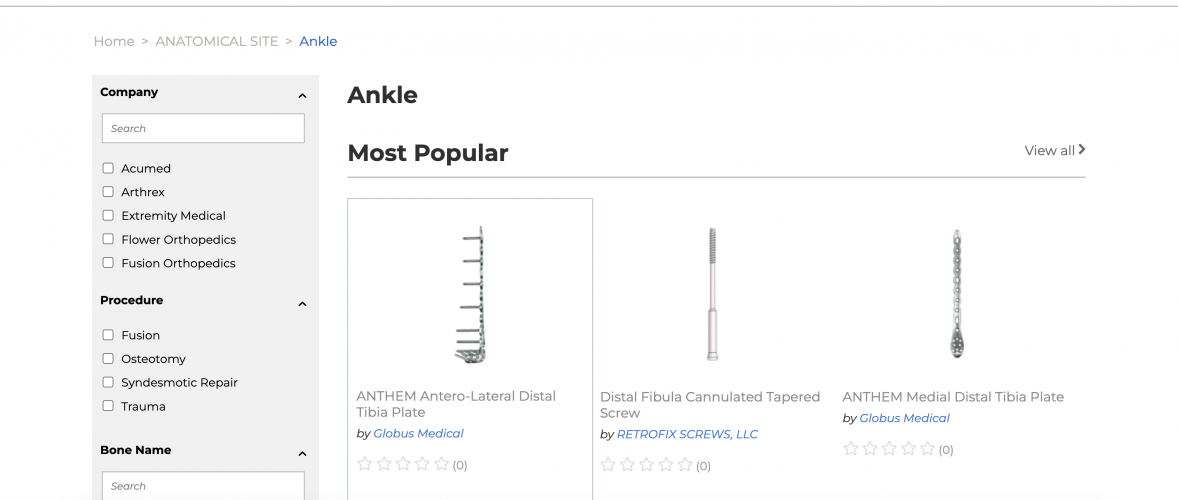
Task: Enable the Arthrex company checkbox
Action: pos(108,192)
